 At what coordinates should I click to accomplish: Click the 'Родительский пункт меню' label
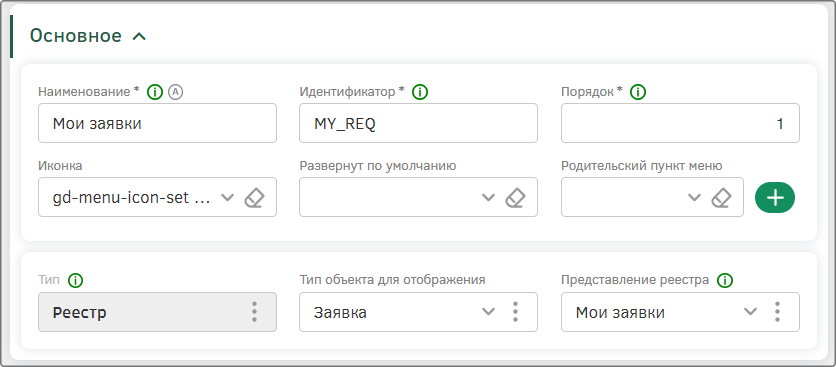click(x=642, y=166)
